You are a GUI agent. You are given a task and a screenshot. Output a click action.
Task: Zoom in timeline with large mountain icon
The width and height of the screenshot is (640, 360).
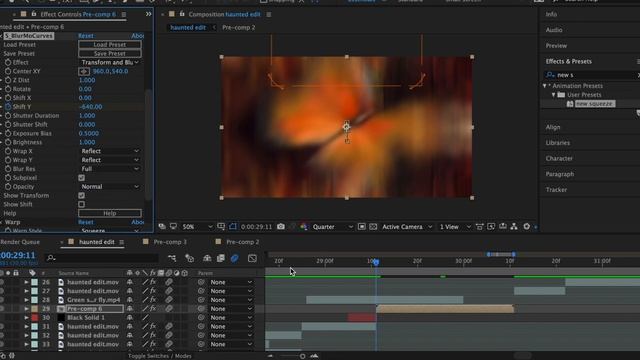tap(314, 356)
